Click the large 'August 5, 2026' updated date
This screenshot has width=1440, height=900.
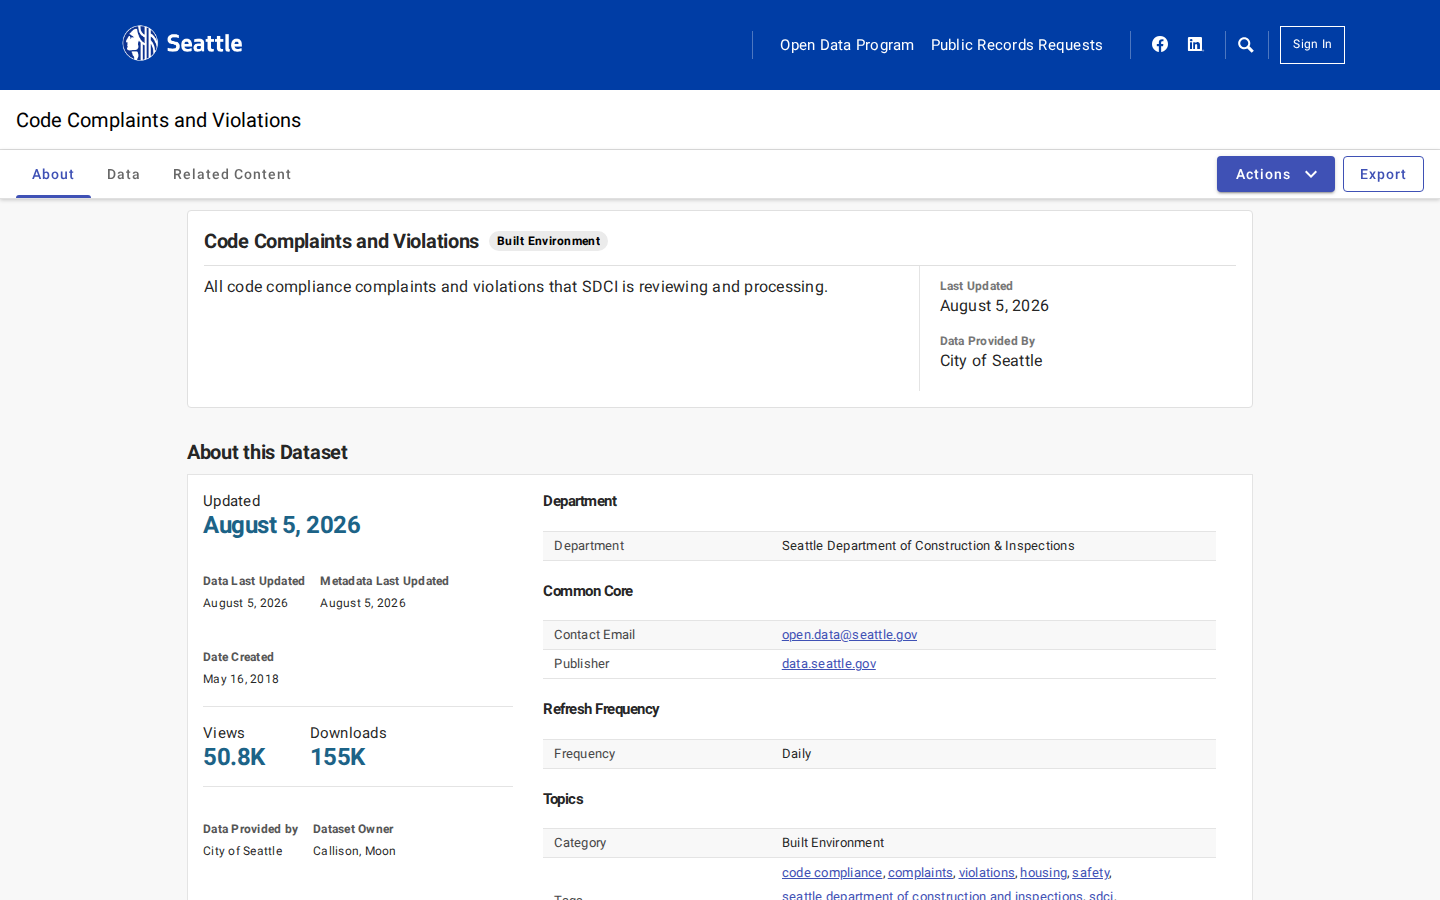[282, 525]
